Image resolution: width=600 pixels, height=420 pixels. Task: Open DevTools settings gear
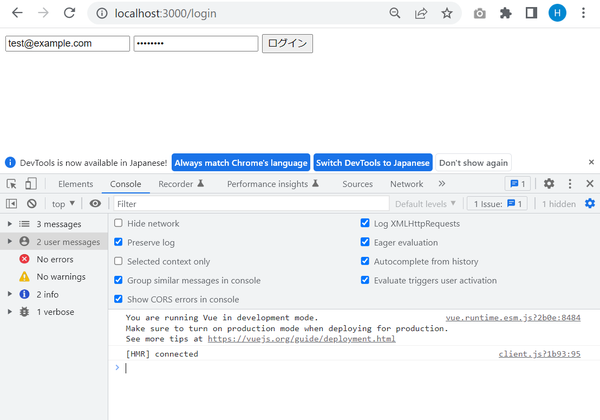coord(549,184)
